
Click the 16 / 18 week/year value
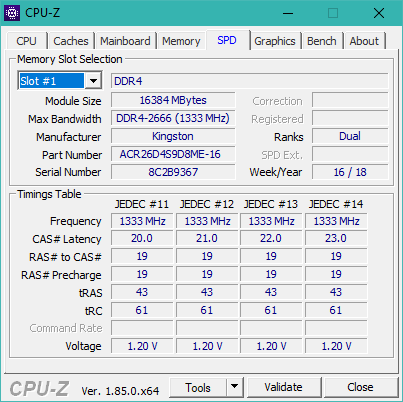click(350, 172)
